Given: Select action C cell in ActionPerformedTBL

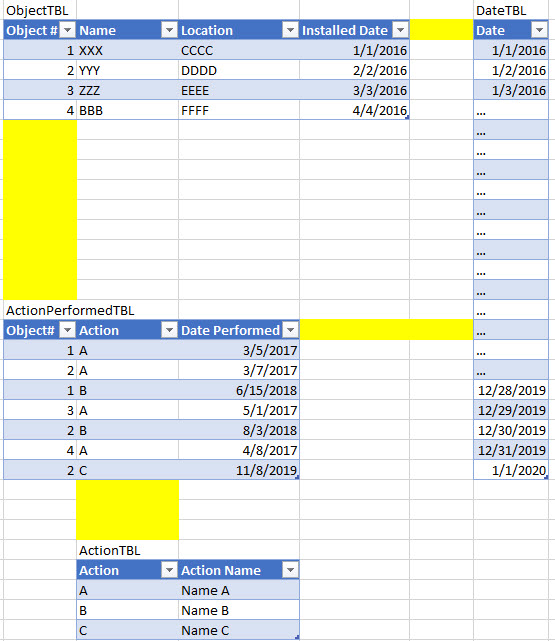Looking at the screenshot, I should [x=128, y=470].
